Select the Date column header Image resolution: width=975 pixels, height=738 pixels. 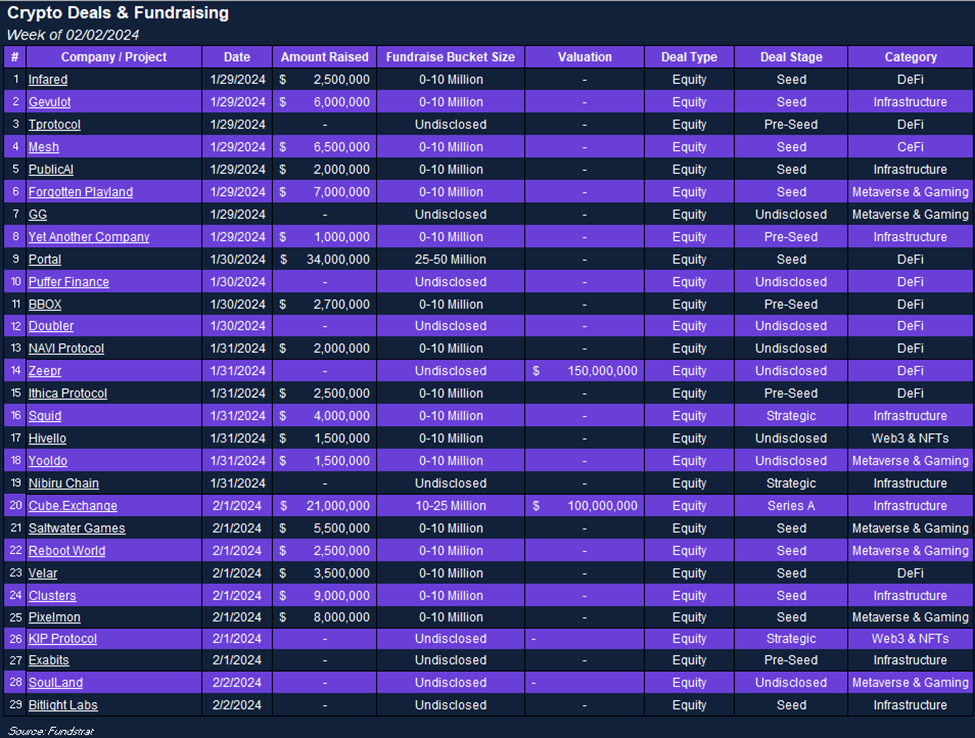pyautogui.click(x=237, y=57)
